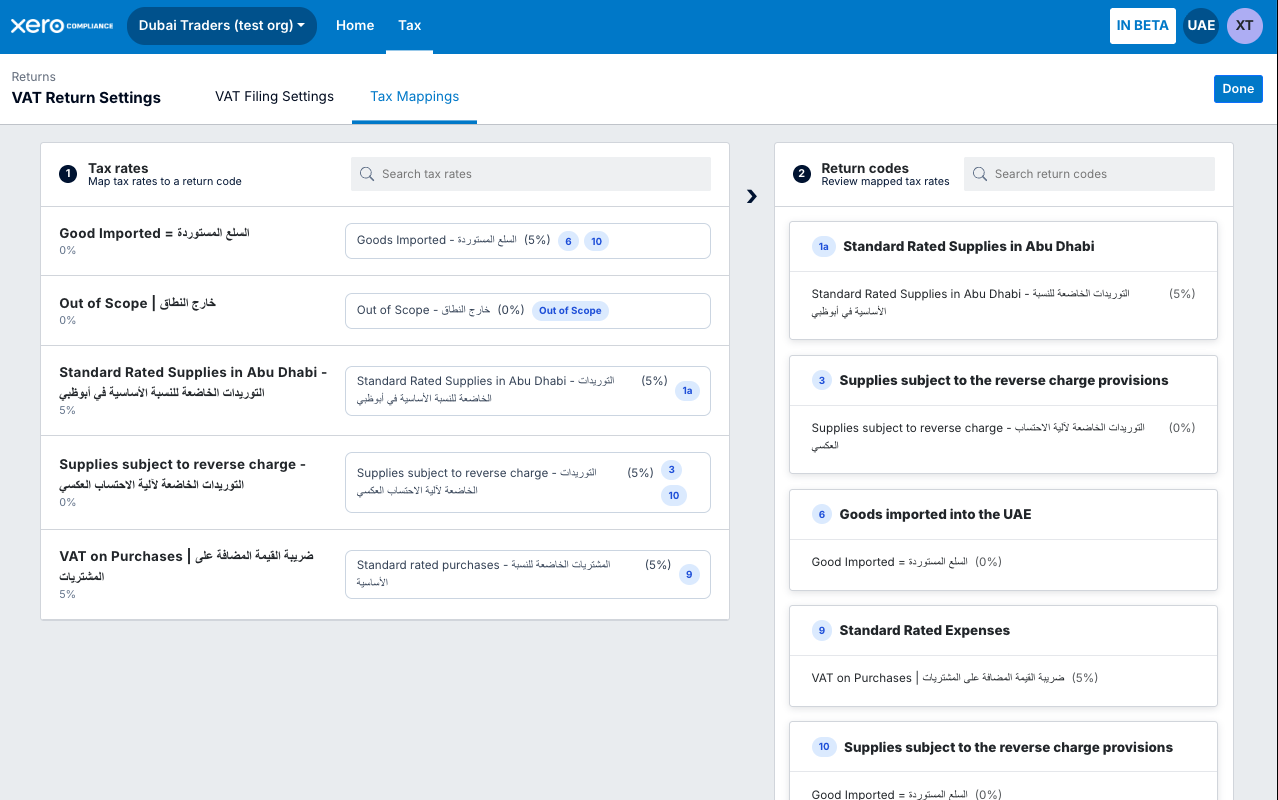Select the Standard Rated Expenses card header
Viewport: 1278px width, 800px height.
(x=1003, y=630)
